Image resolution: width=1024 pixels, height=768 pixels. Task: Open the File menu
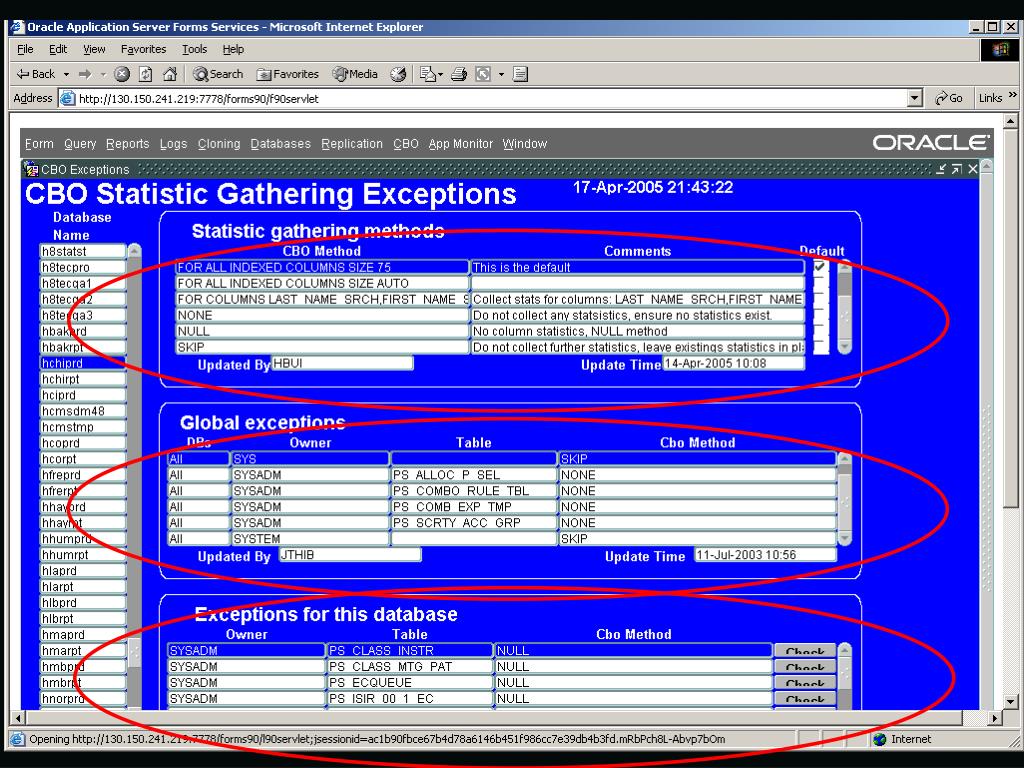tap(25, 49)
